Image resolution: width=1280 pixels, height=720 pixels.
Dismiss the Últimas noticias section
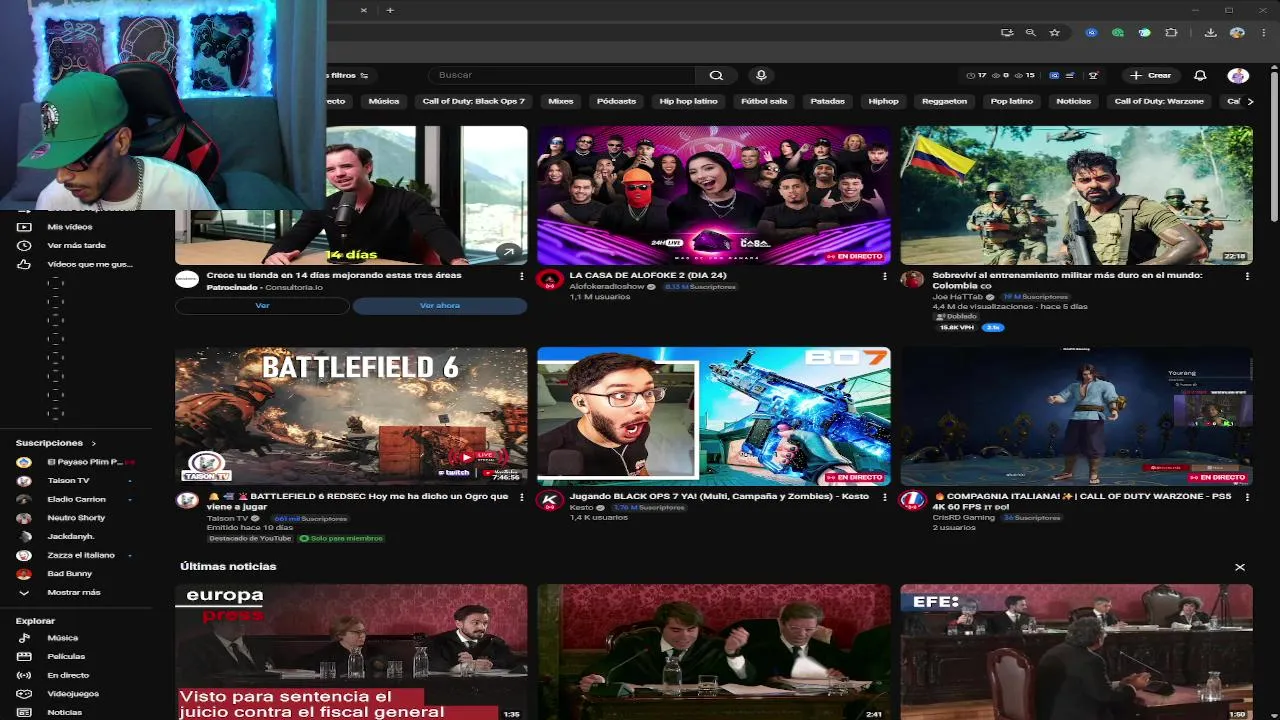tap(1240, 567)
